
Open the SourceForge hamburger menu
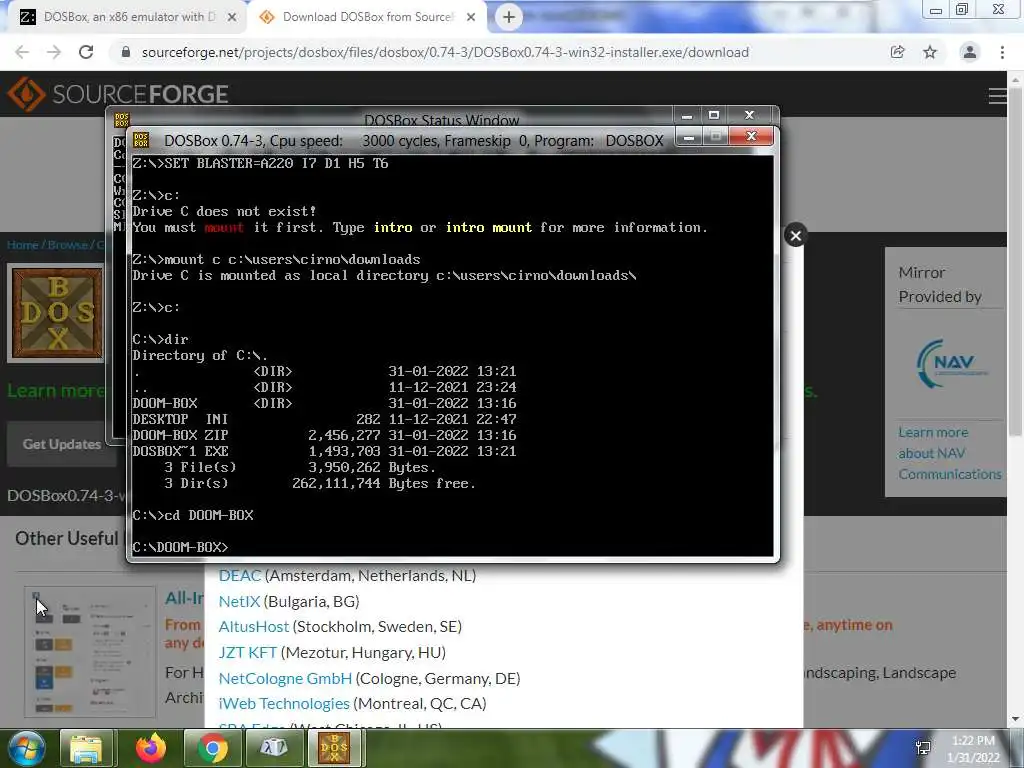[997, 96]
